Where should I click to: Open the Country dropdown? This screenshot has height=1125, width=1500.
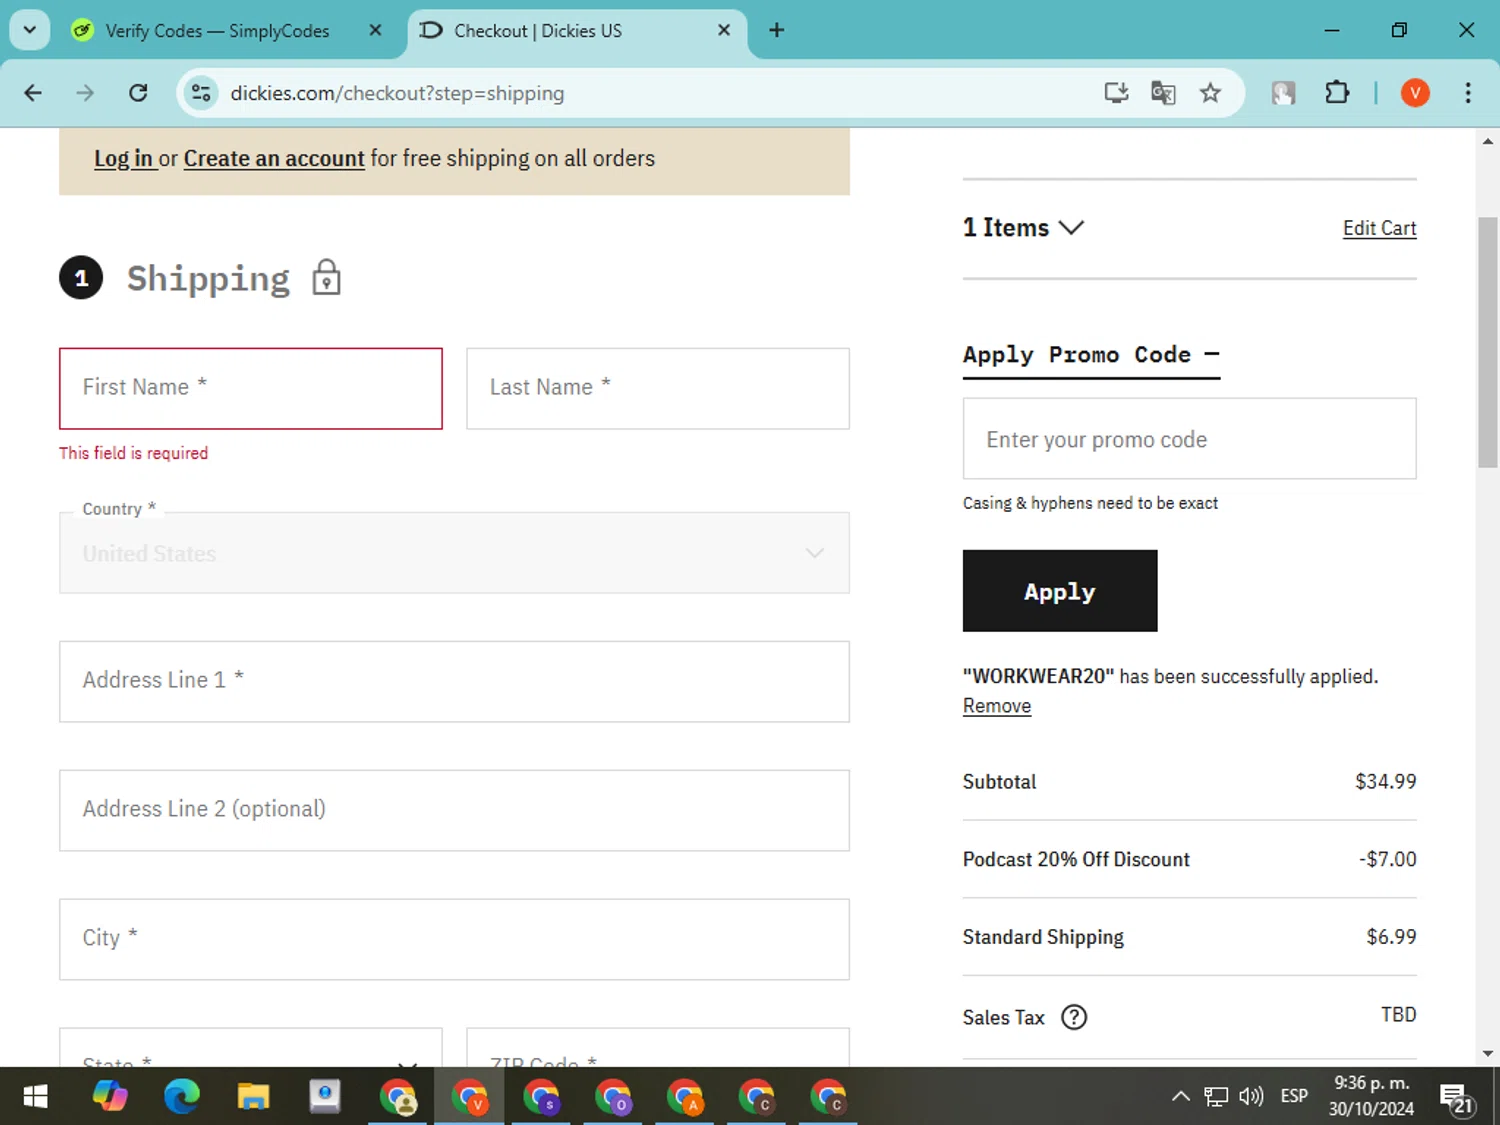click(x=454, y=553)
